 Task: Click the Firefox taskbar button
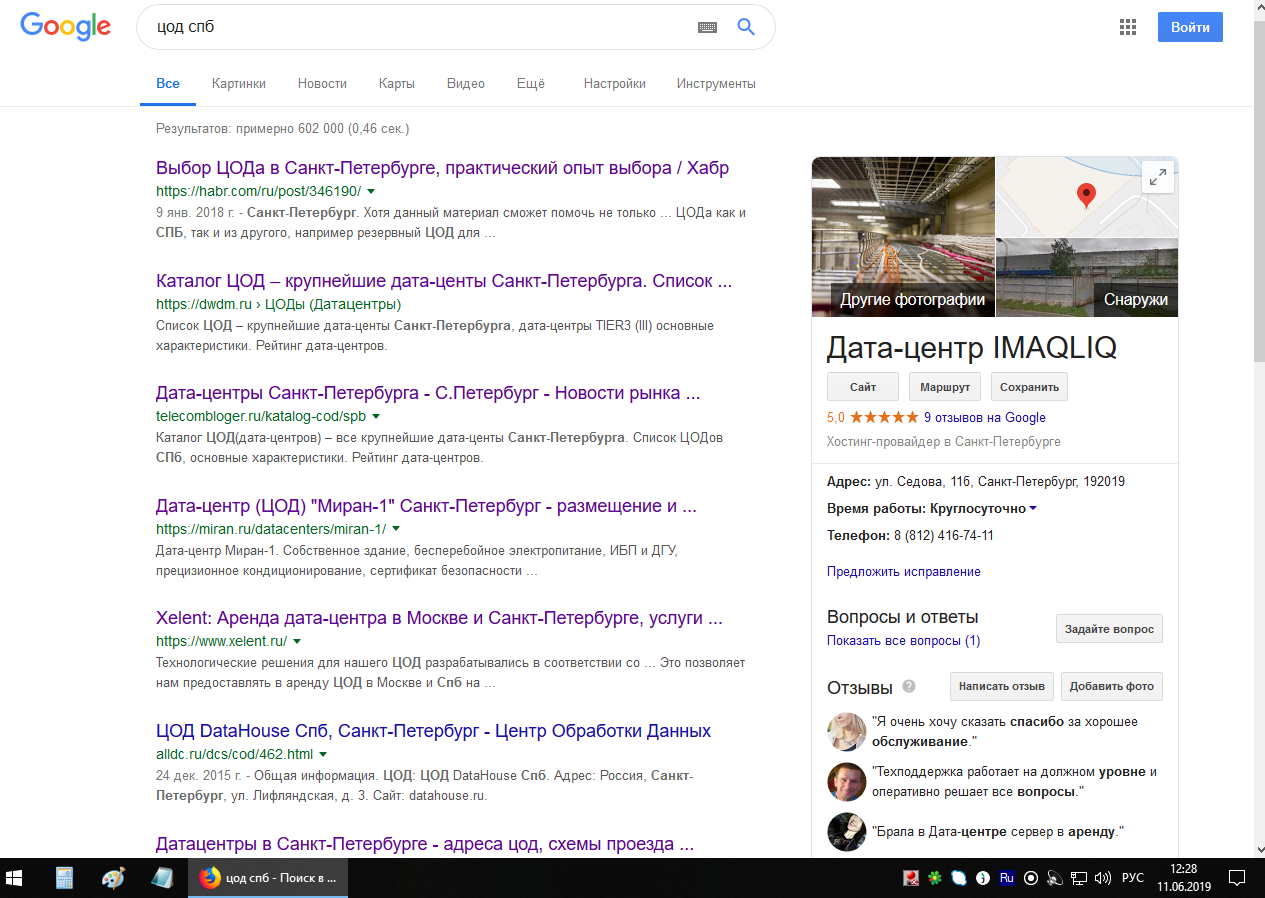pos(268,878)
